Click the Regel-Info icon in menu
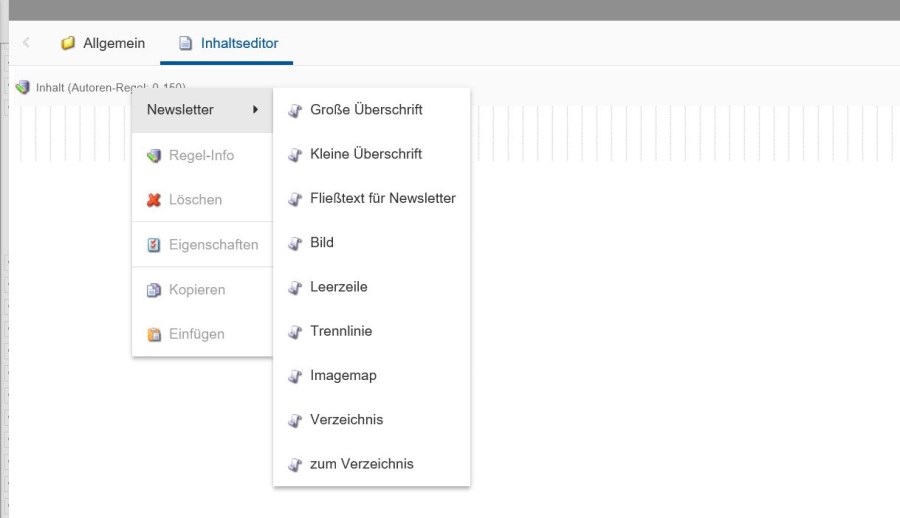Viewport: 900px width, 518px height. pos(154,156)
